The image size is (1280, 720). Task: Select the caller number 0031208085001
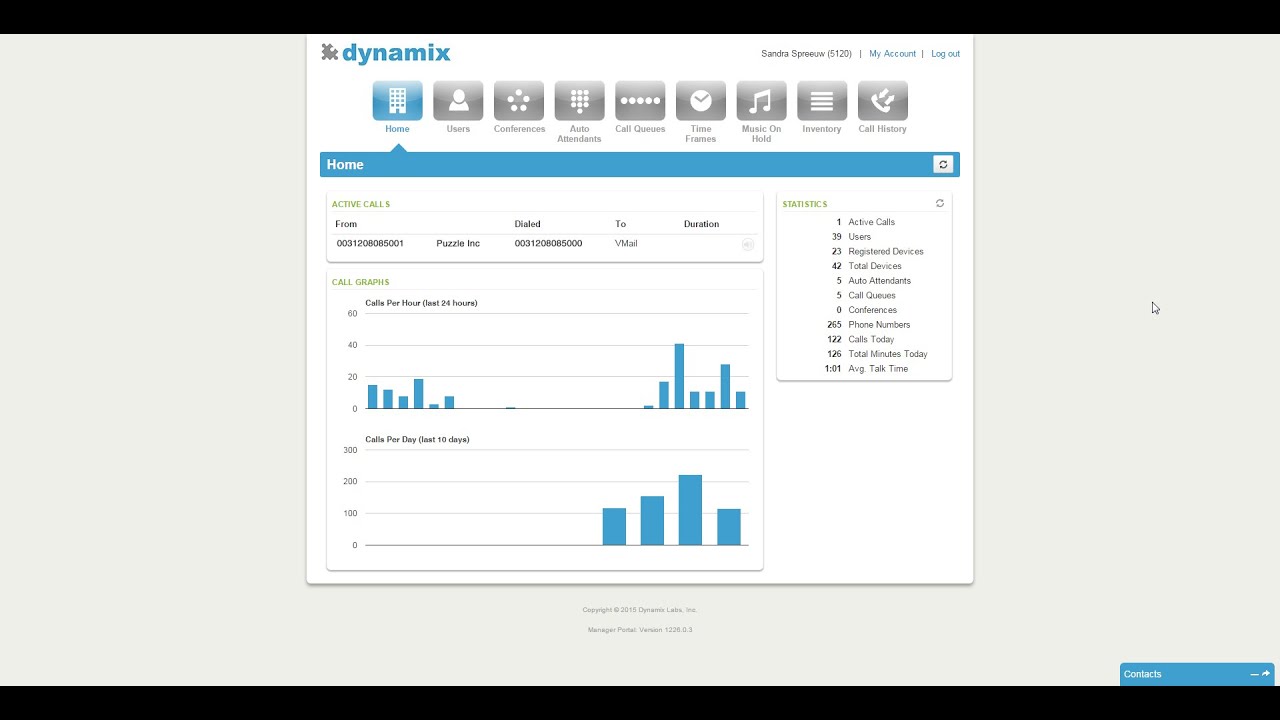370,243
